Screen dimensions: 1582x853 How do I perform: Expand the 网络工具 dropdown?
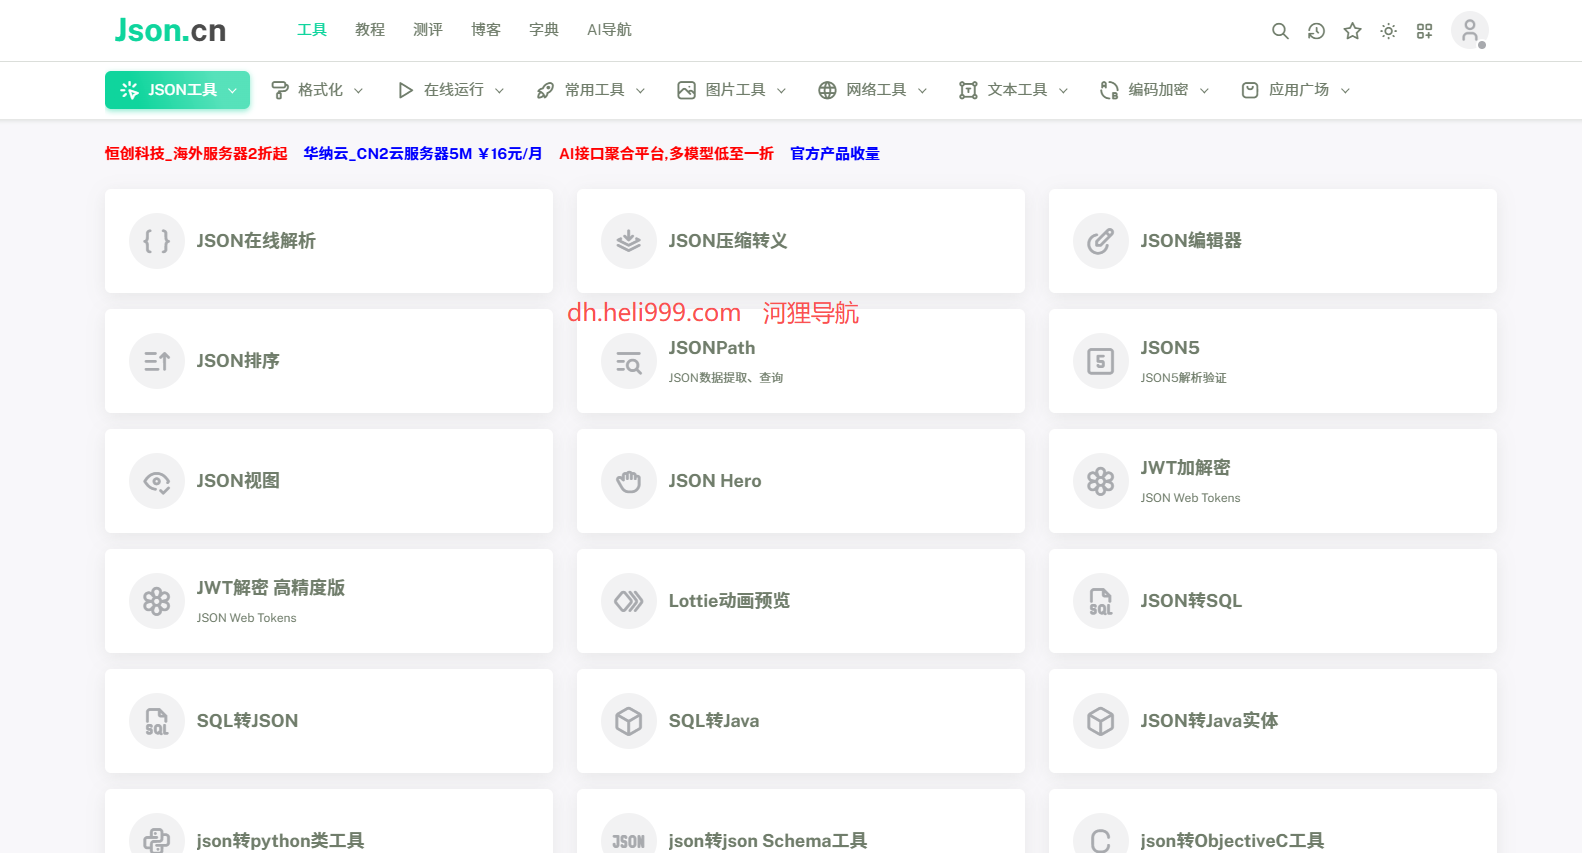pyautogui.click(x=873, y=90)
